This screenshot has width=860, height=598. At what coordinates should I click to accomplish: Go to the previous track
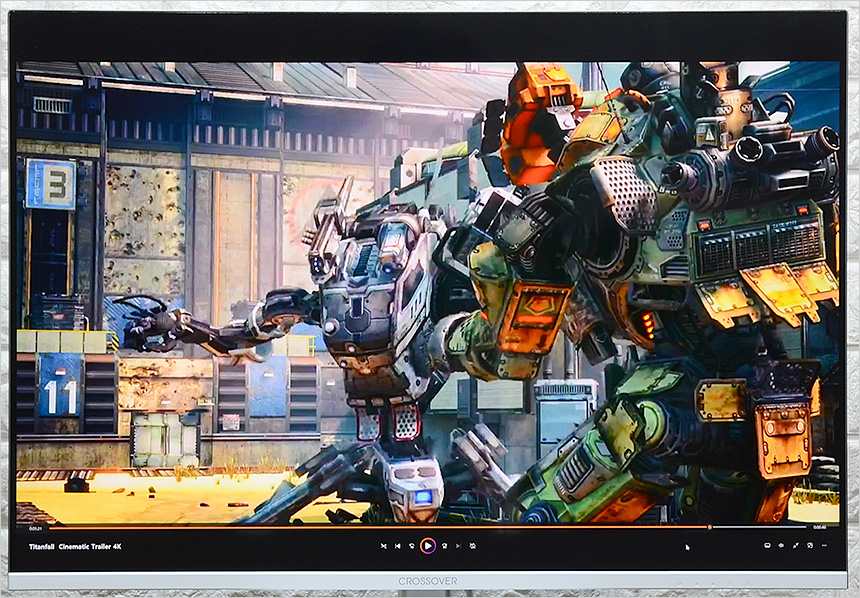(397, 546)
